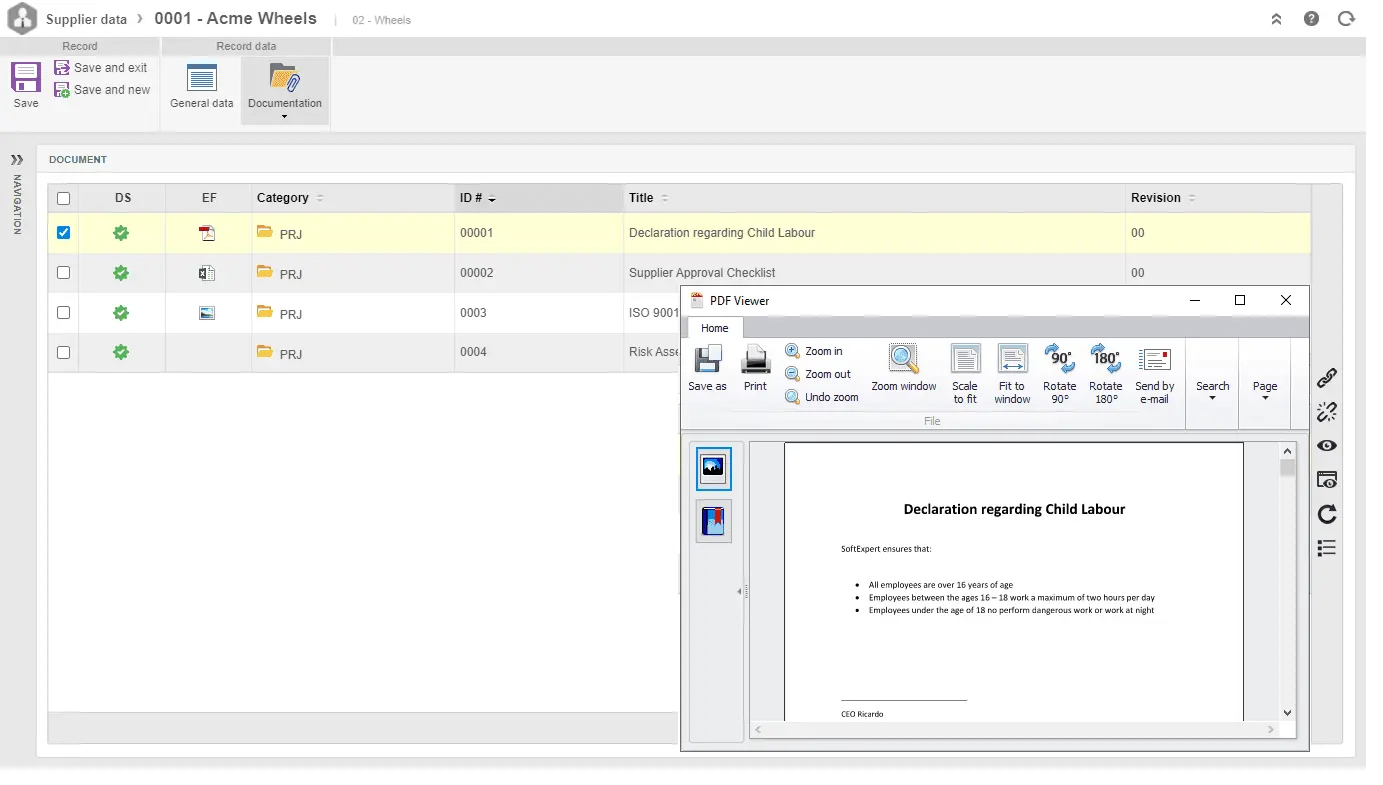Select the link icon in the right sidebar
Screen dimensions: 1383x785
pos(1327,378)
